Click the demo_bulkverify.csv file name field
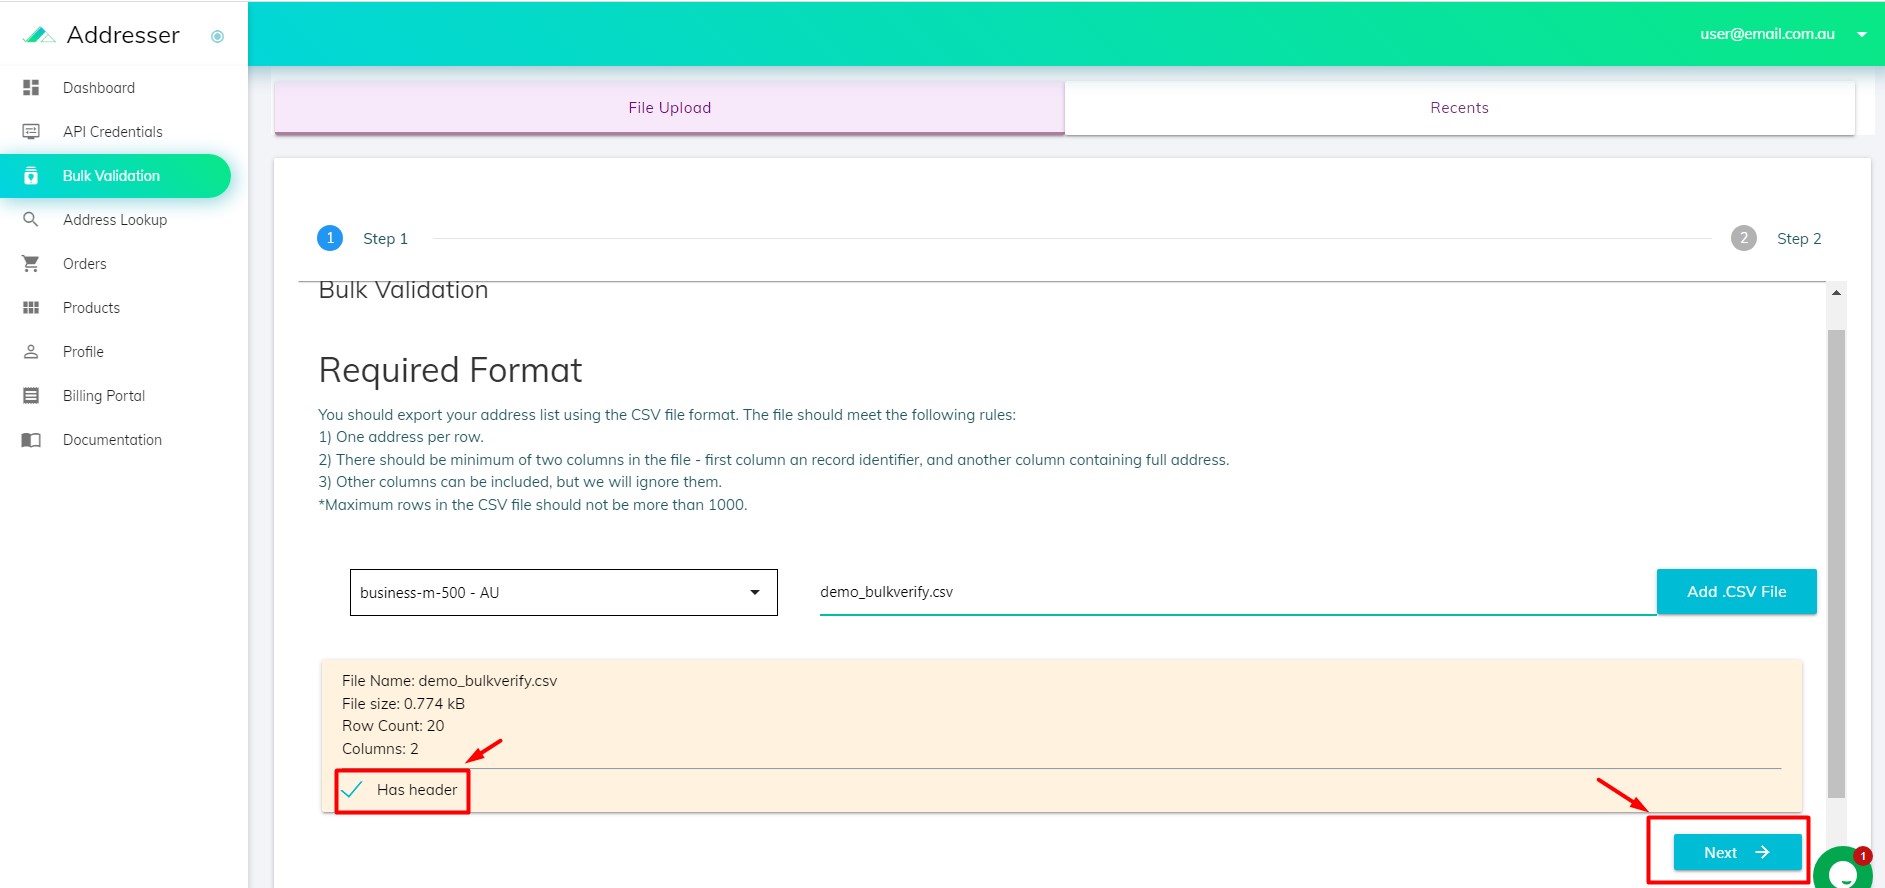Viewport: 1885px width, 888px height. click(x=1236, y=592)
